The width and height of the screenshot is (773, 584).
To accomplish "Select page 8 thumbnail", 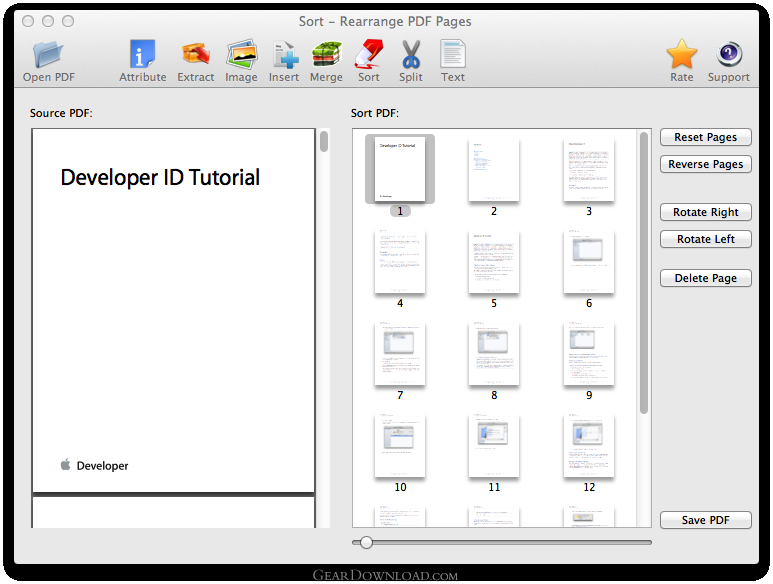I will pyautogui.click(x=494, y=353).
